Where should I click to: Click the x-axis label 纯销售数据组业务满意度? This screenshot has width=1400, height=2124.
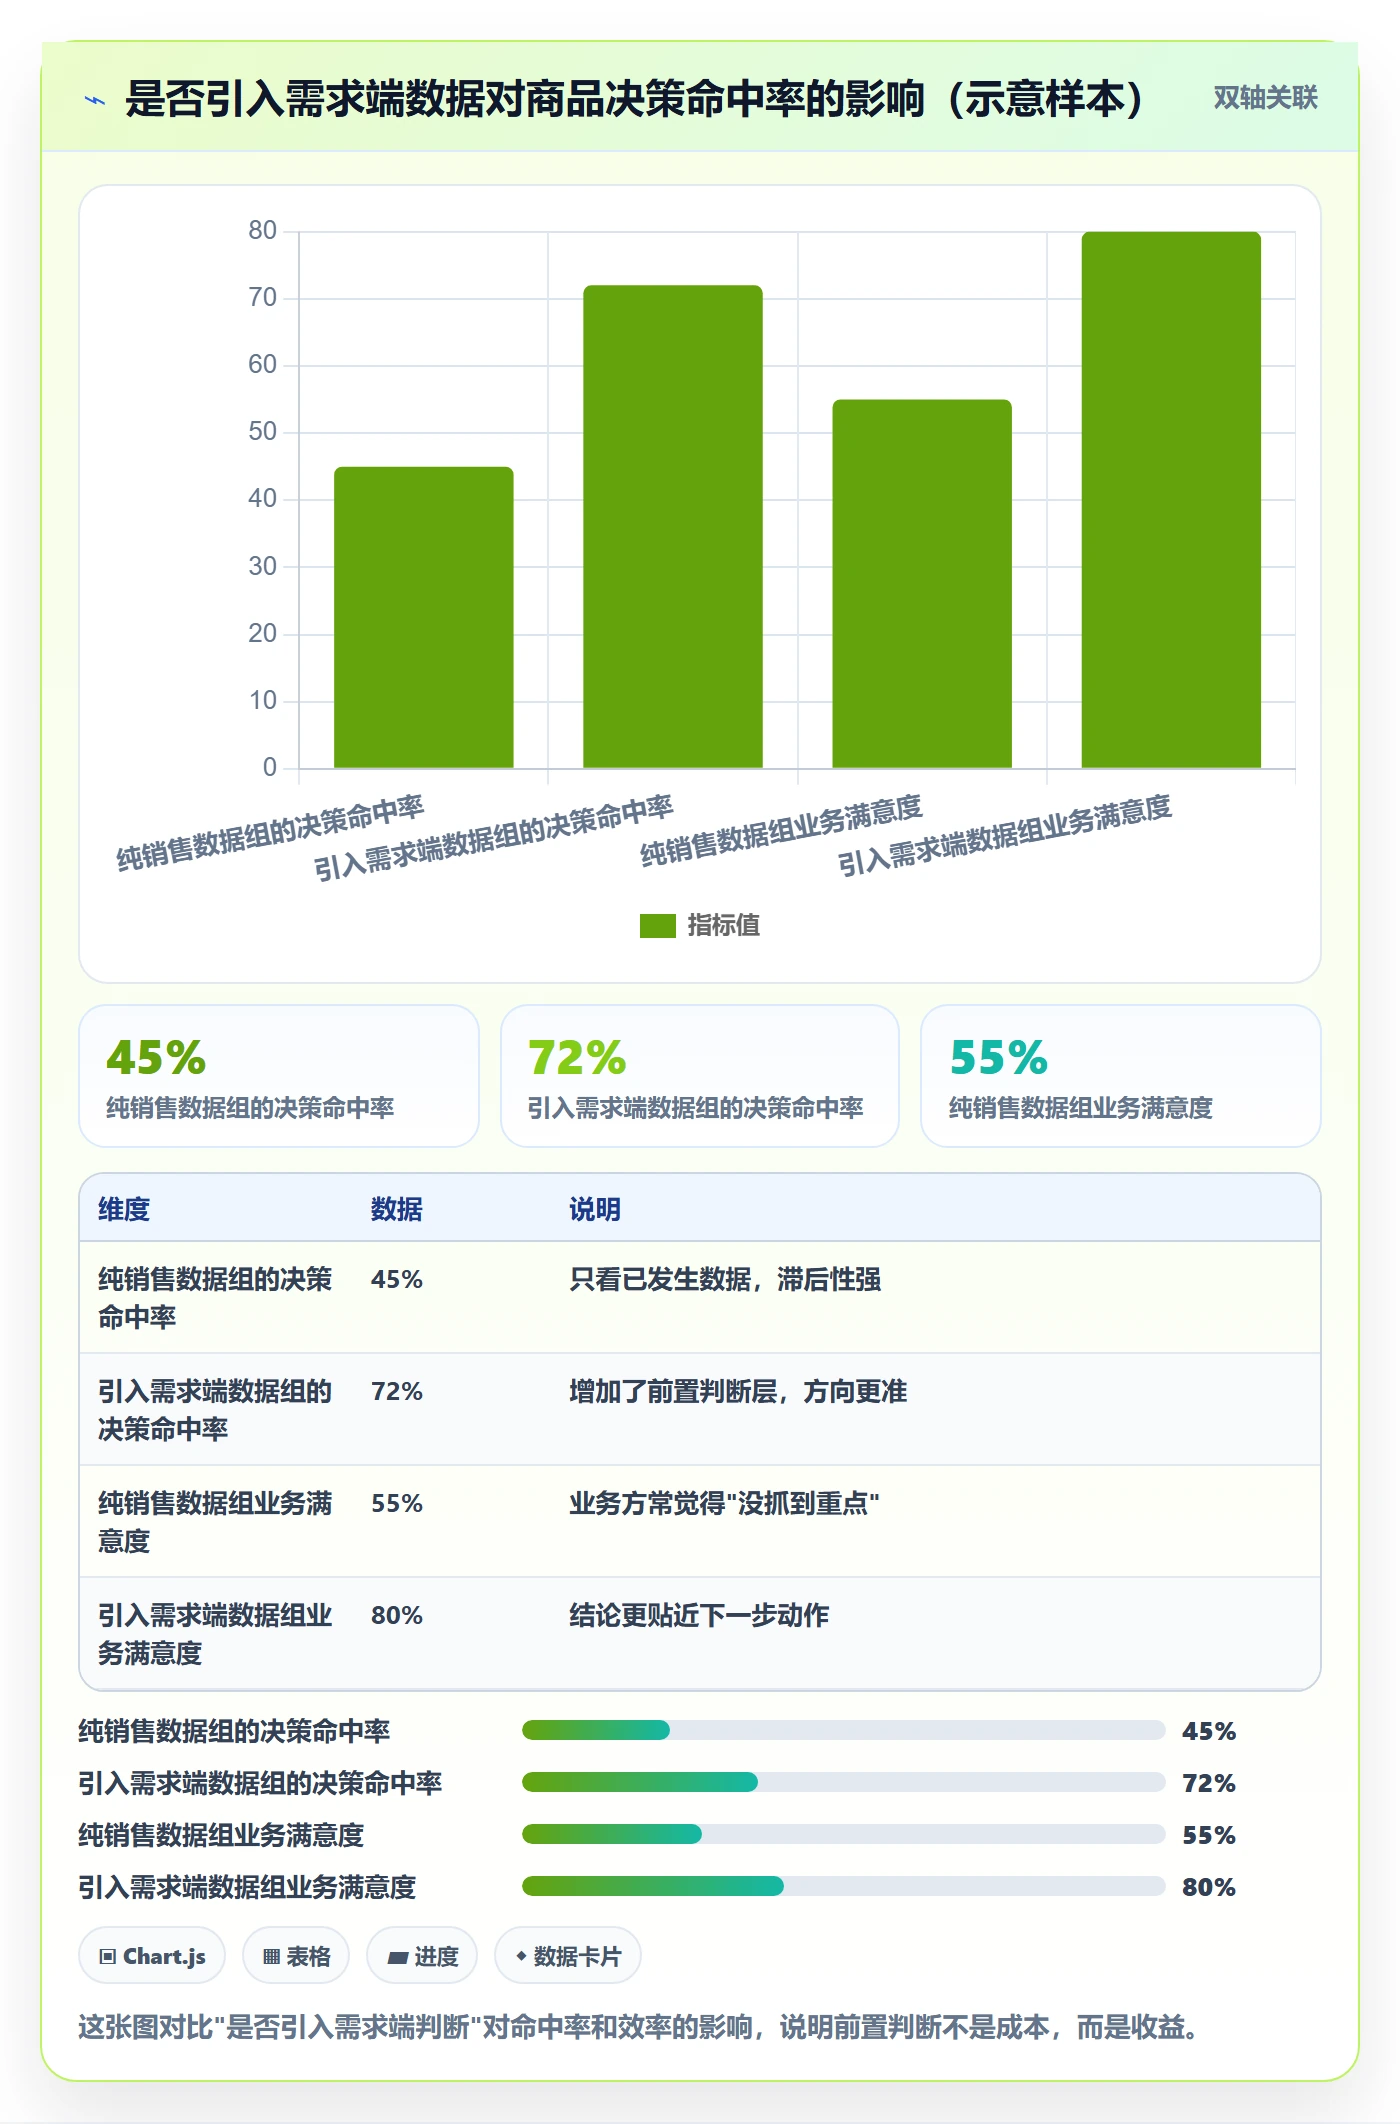[781, 831]
